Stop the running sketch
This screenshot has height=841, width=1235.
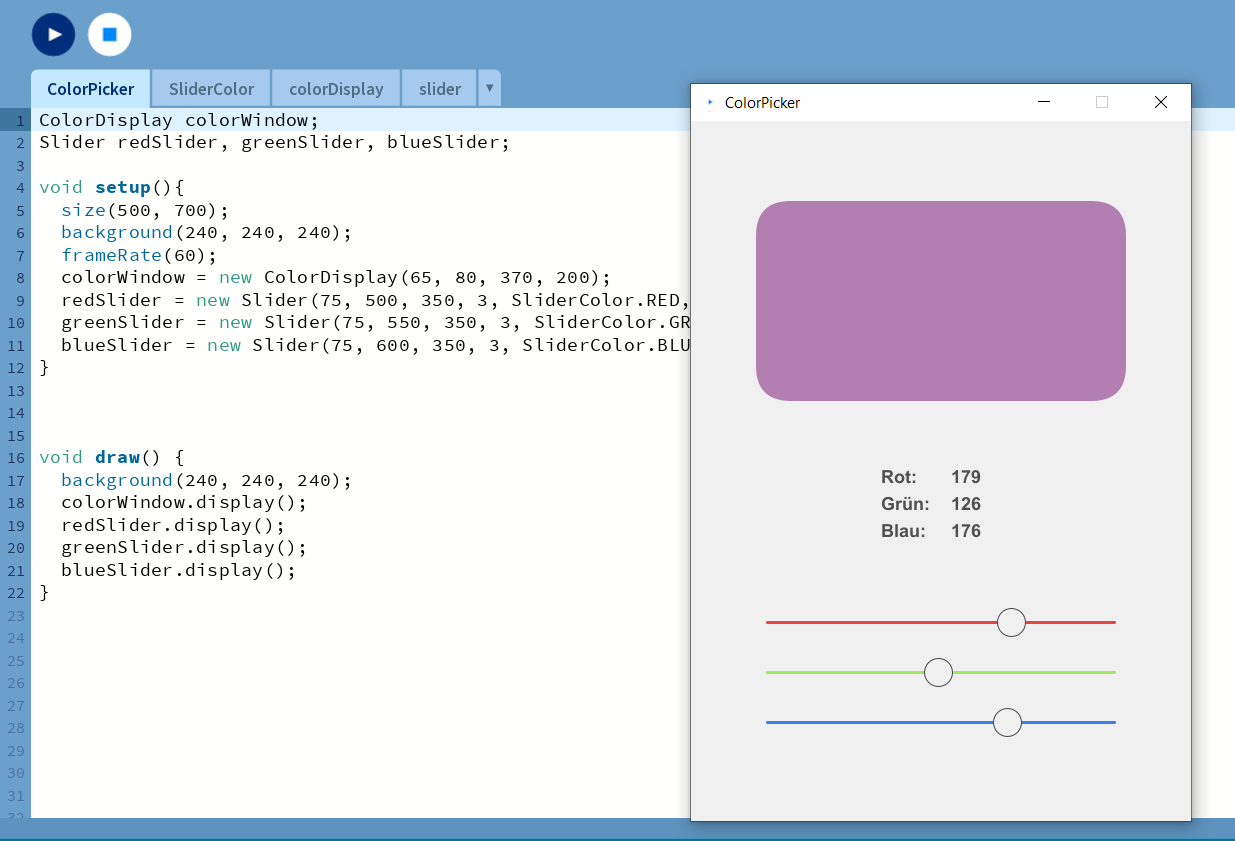[x=110, y=34]
